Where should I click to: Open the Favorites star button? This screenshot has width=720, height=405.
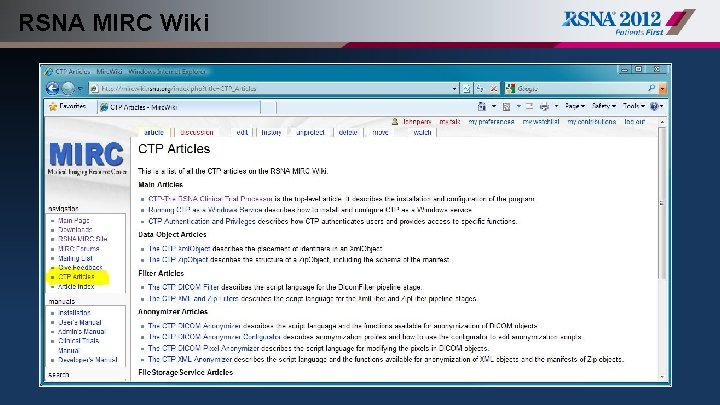(68, 107)
